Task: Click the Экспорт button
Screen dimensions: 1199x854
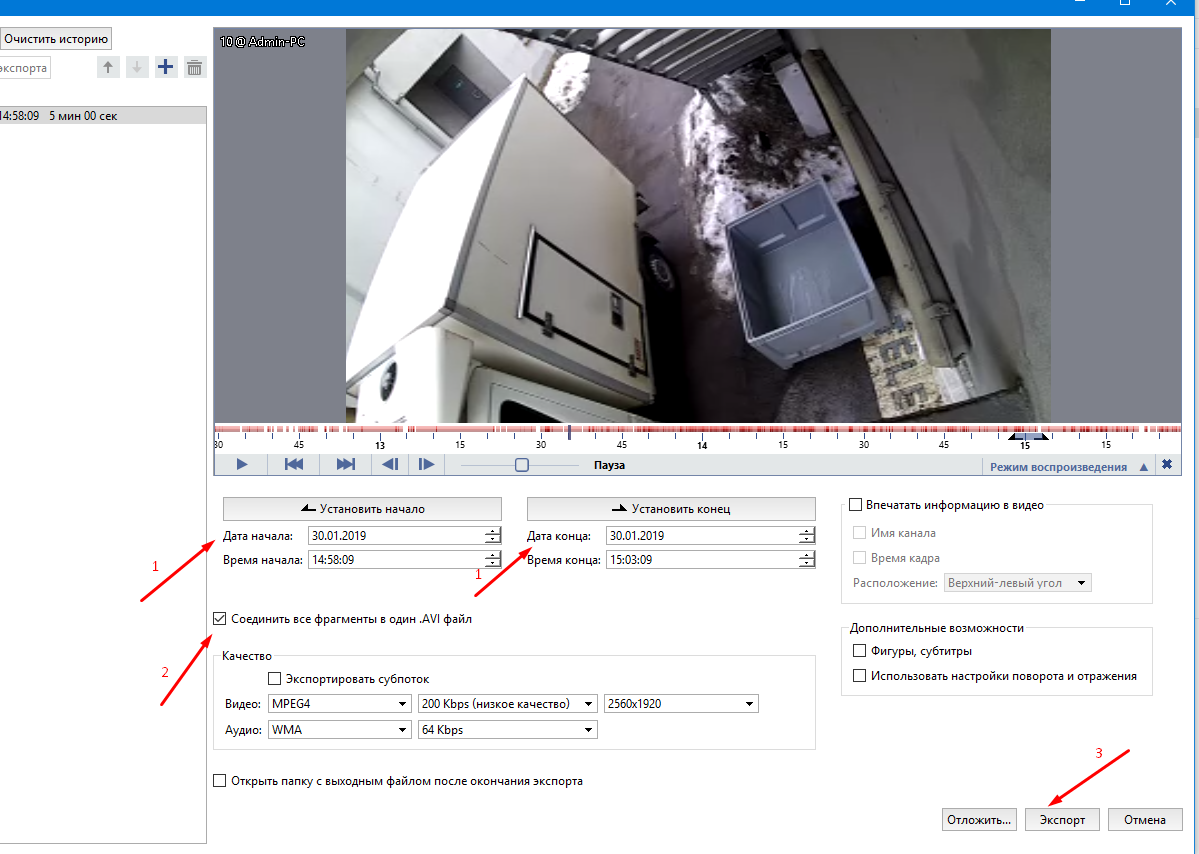Action: (1062, 820)
